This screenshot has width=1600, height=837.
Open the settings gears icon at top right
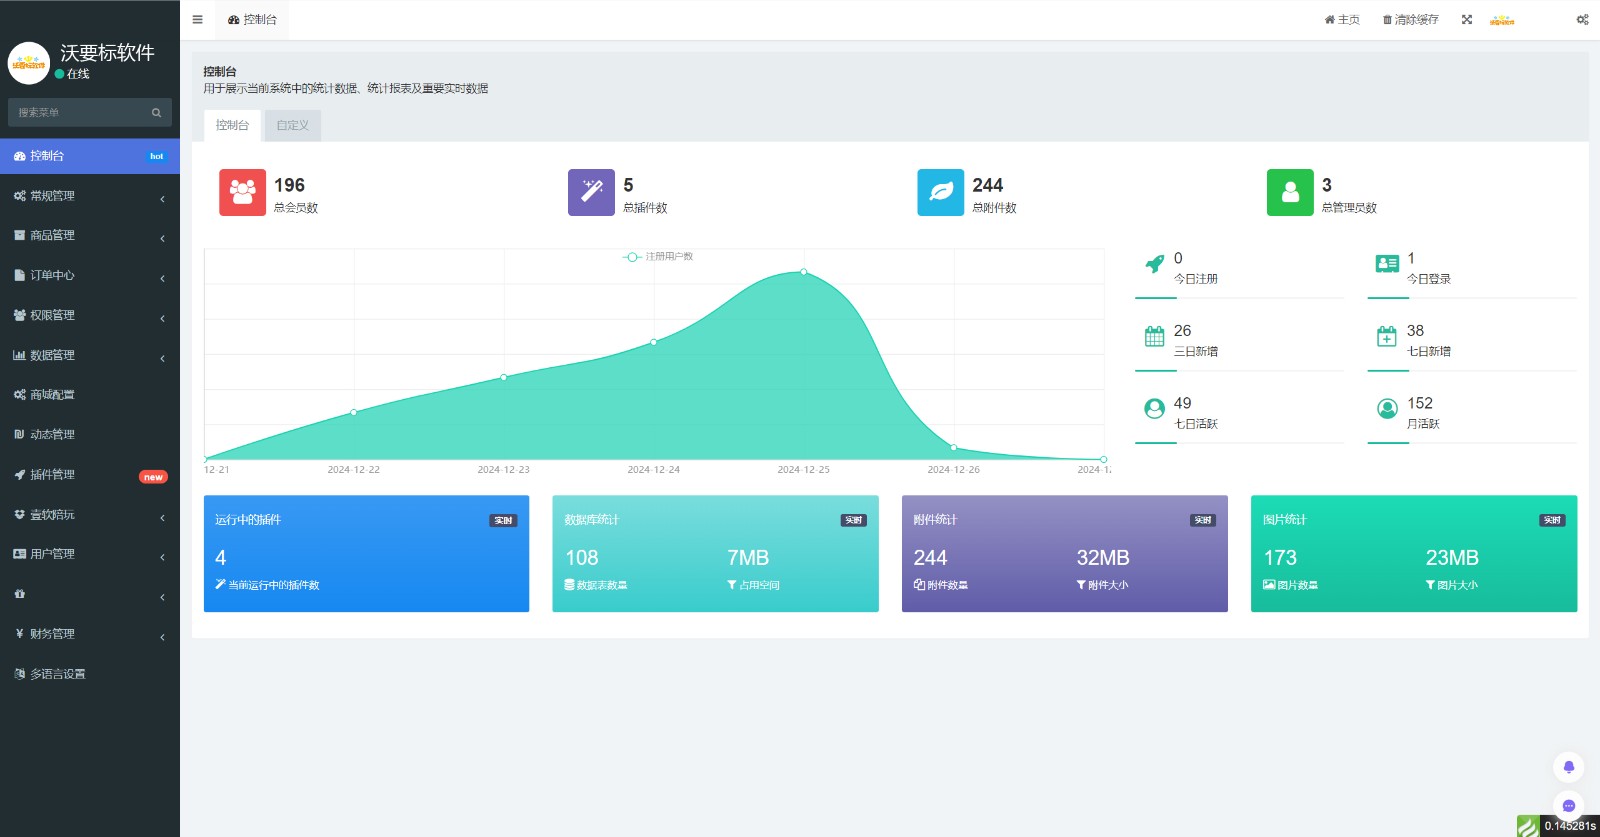tap(1582, 19)
